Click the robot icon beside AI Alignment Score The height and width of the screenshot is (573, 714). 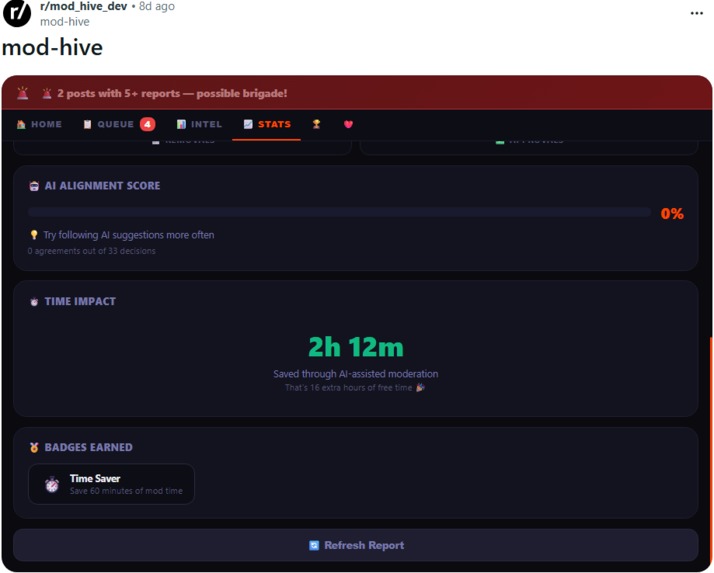tap(34, 186)
